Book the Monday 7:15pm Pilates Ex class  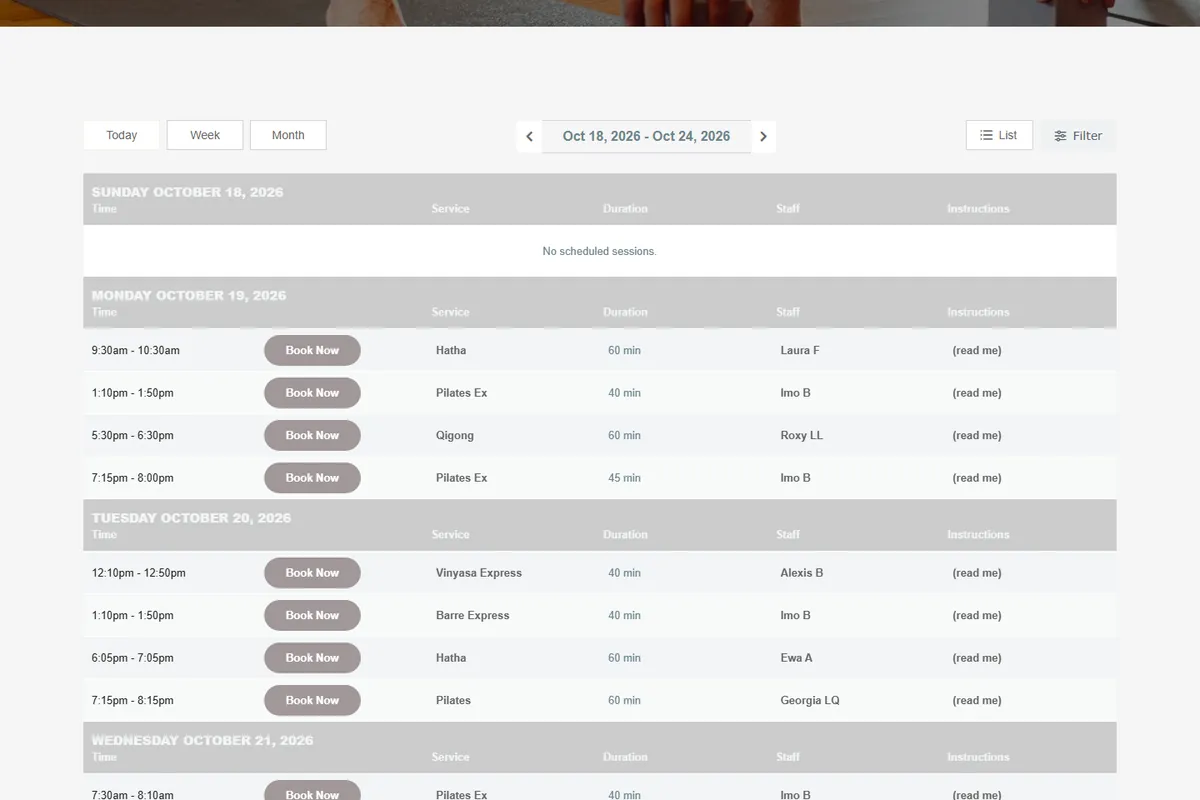point(312,478)
